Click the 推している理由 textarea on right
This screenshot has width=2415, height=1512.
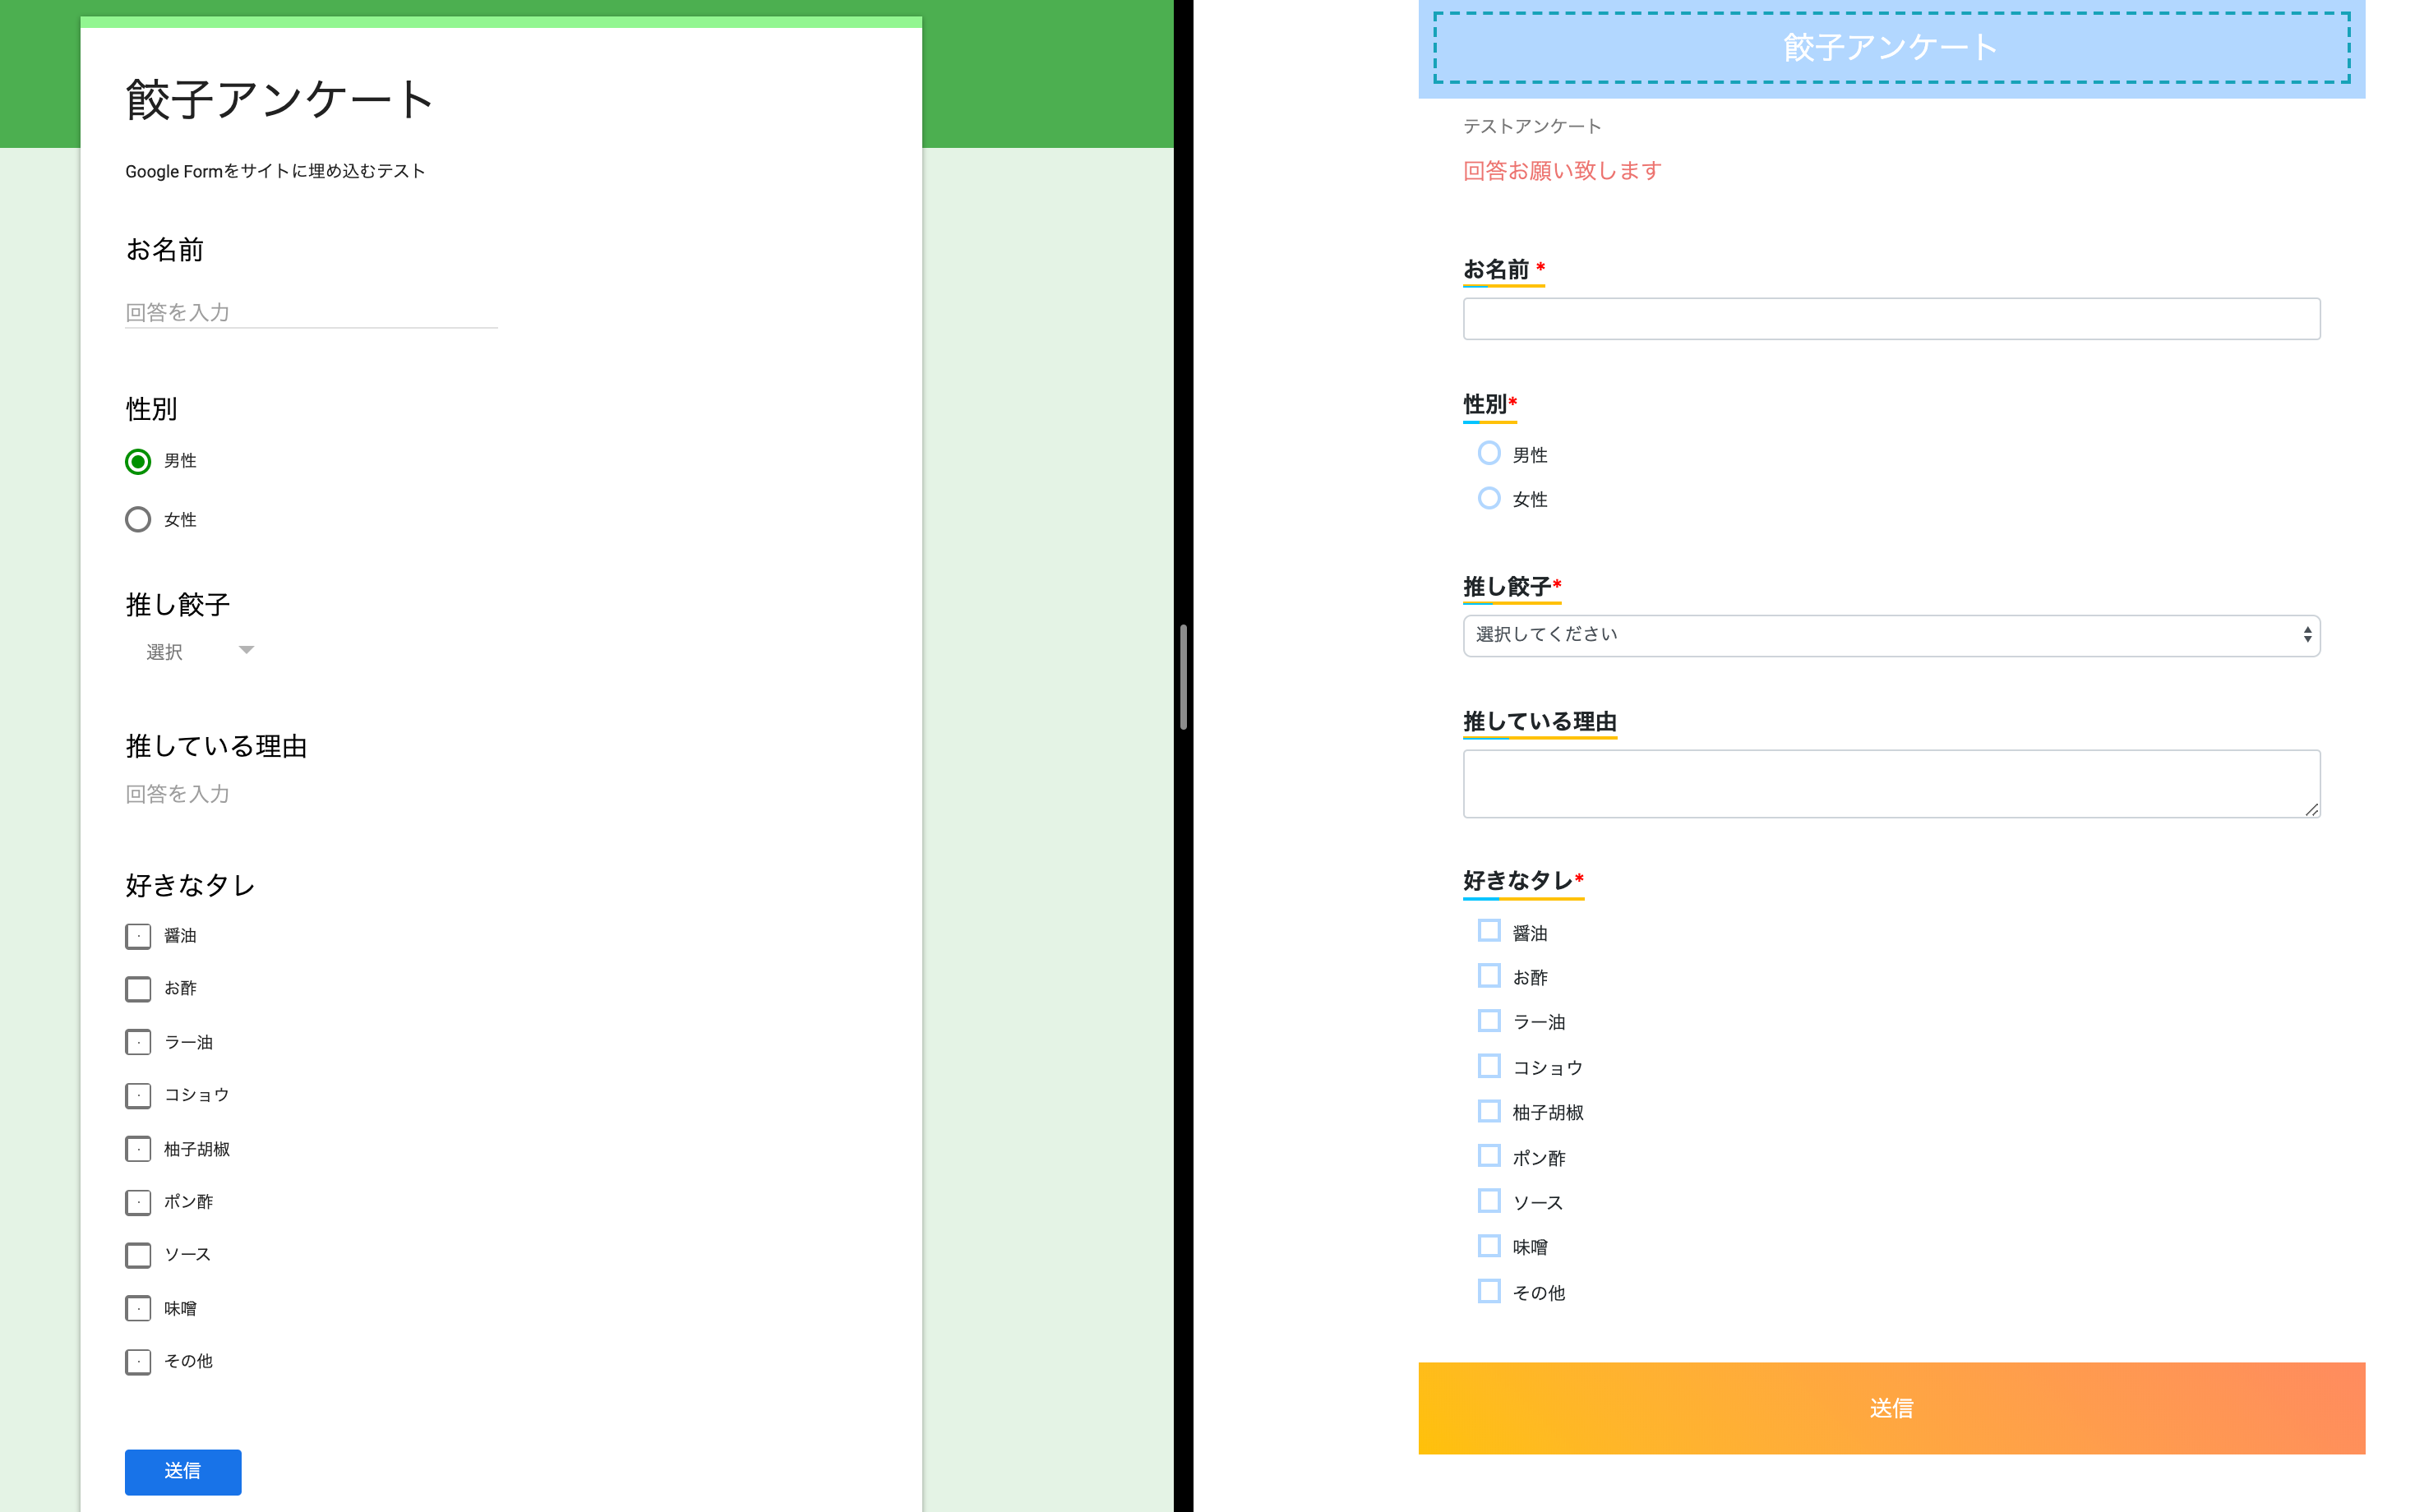(1890, 783)
